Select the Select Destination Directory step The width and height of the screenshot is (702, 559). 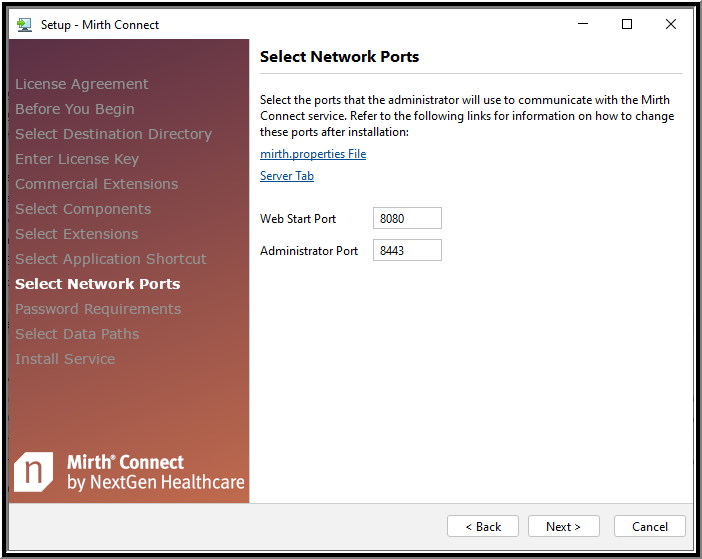[x=113, y=134]
